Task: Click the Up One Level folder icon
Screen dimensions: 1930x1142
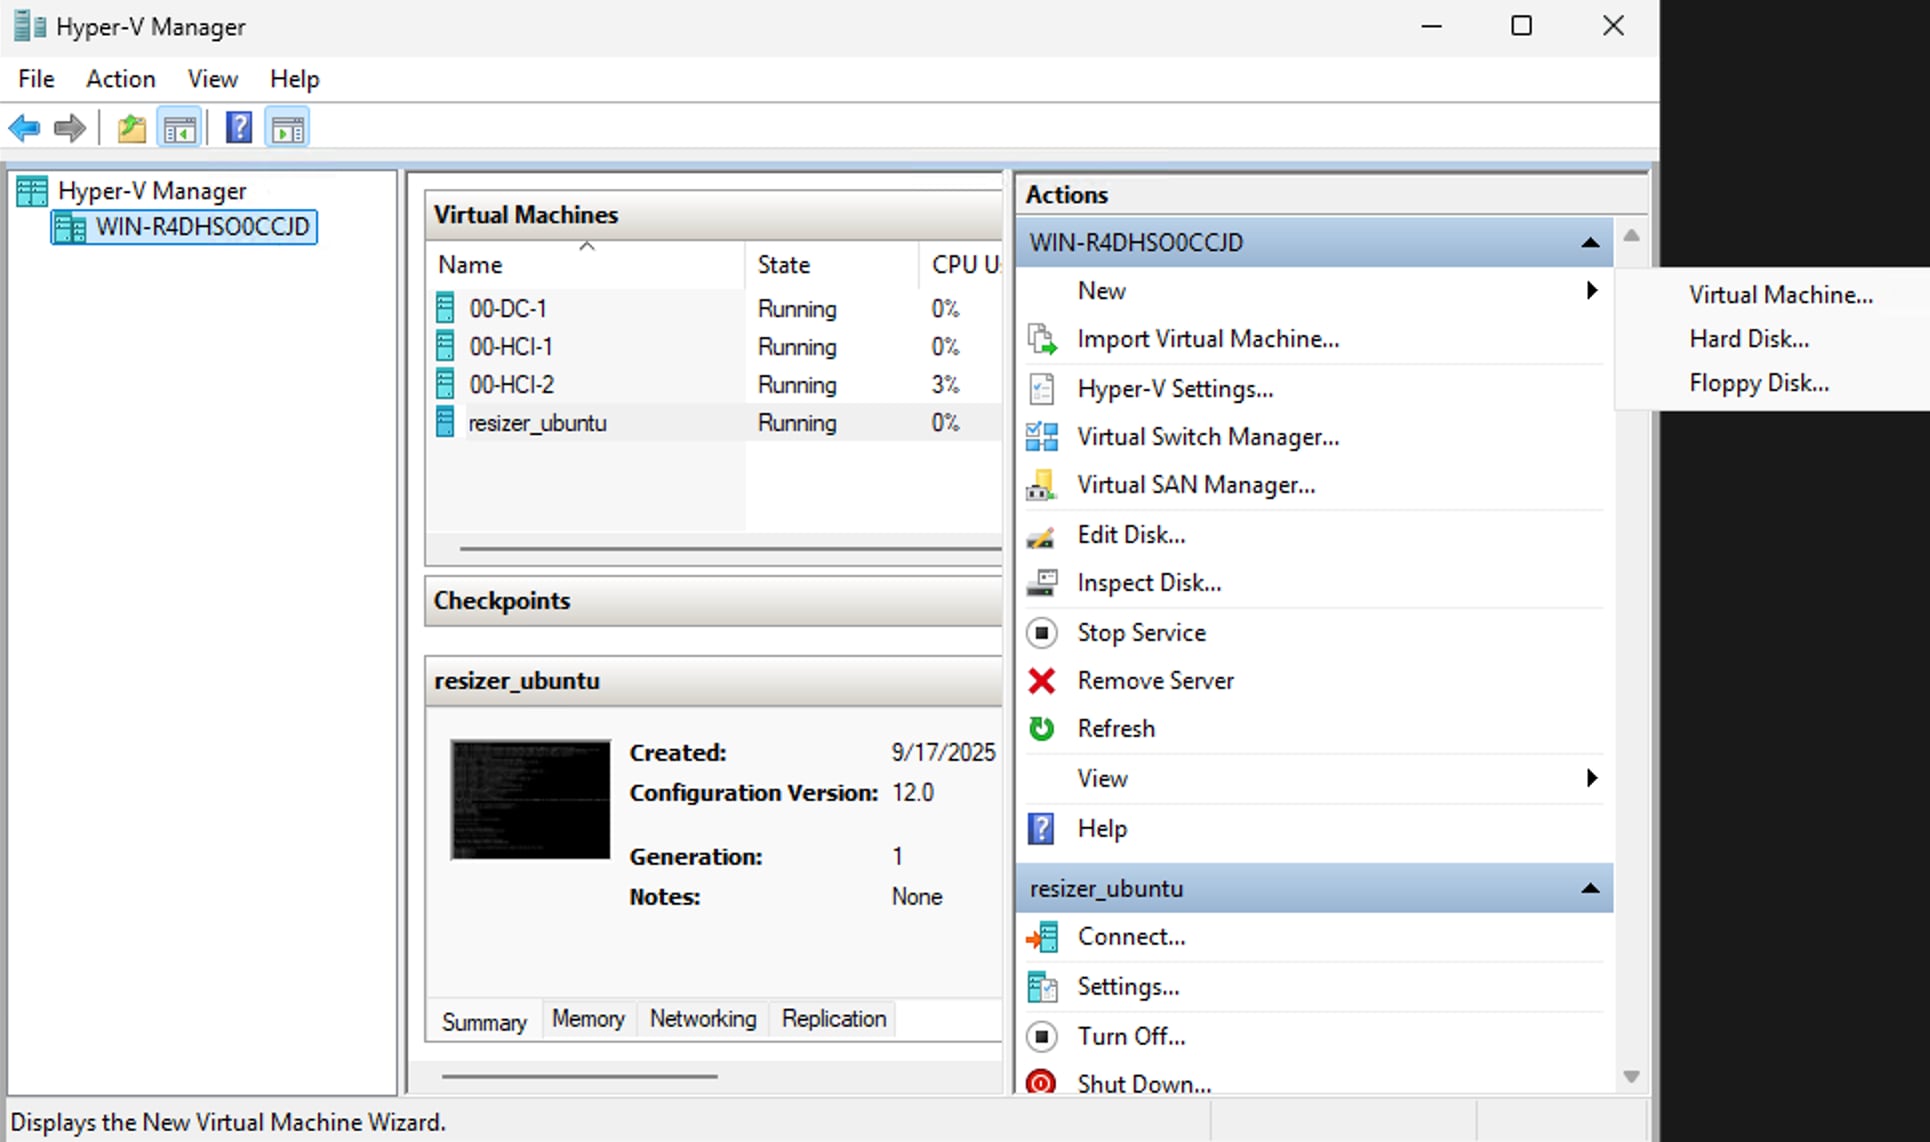Action: [x=131, y=128]
